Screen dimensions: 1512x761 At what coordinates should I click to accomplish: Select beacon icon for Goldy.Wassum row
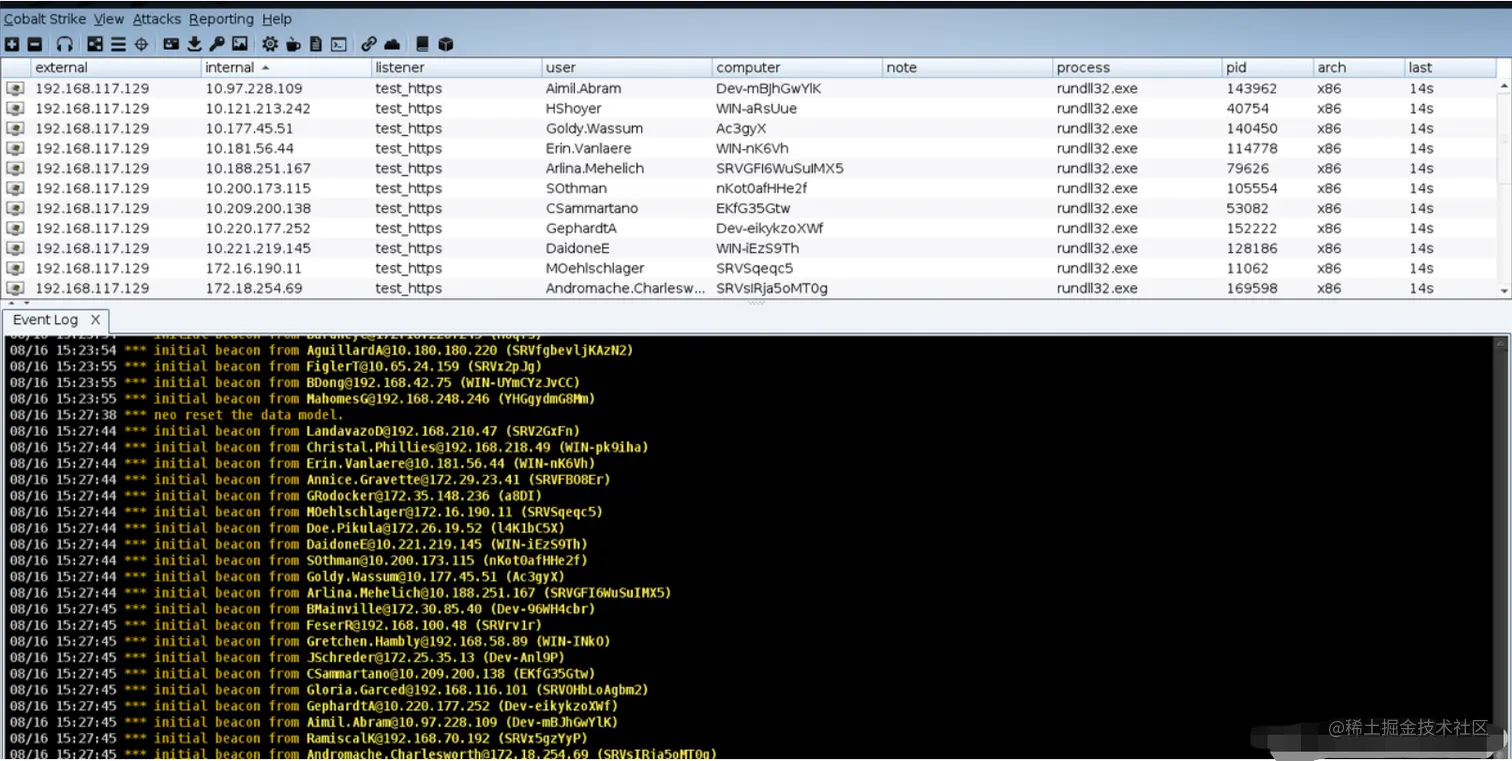[x=15, y=128]
